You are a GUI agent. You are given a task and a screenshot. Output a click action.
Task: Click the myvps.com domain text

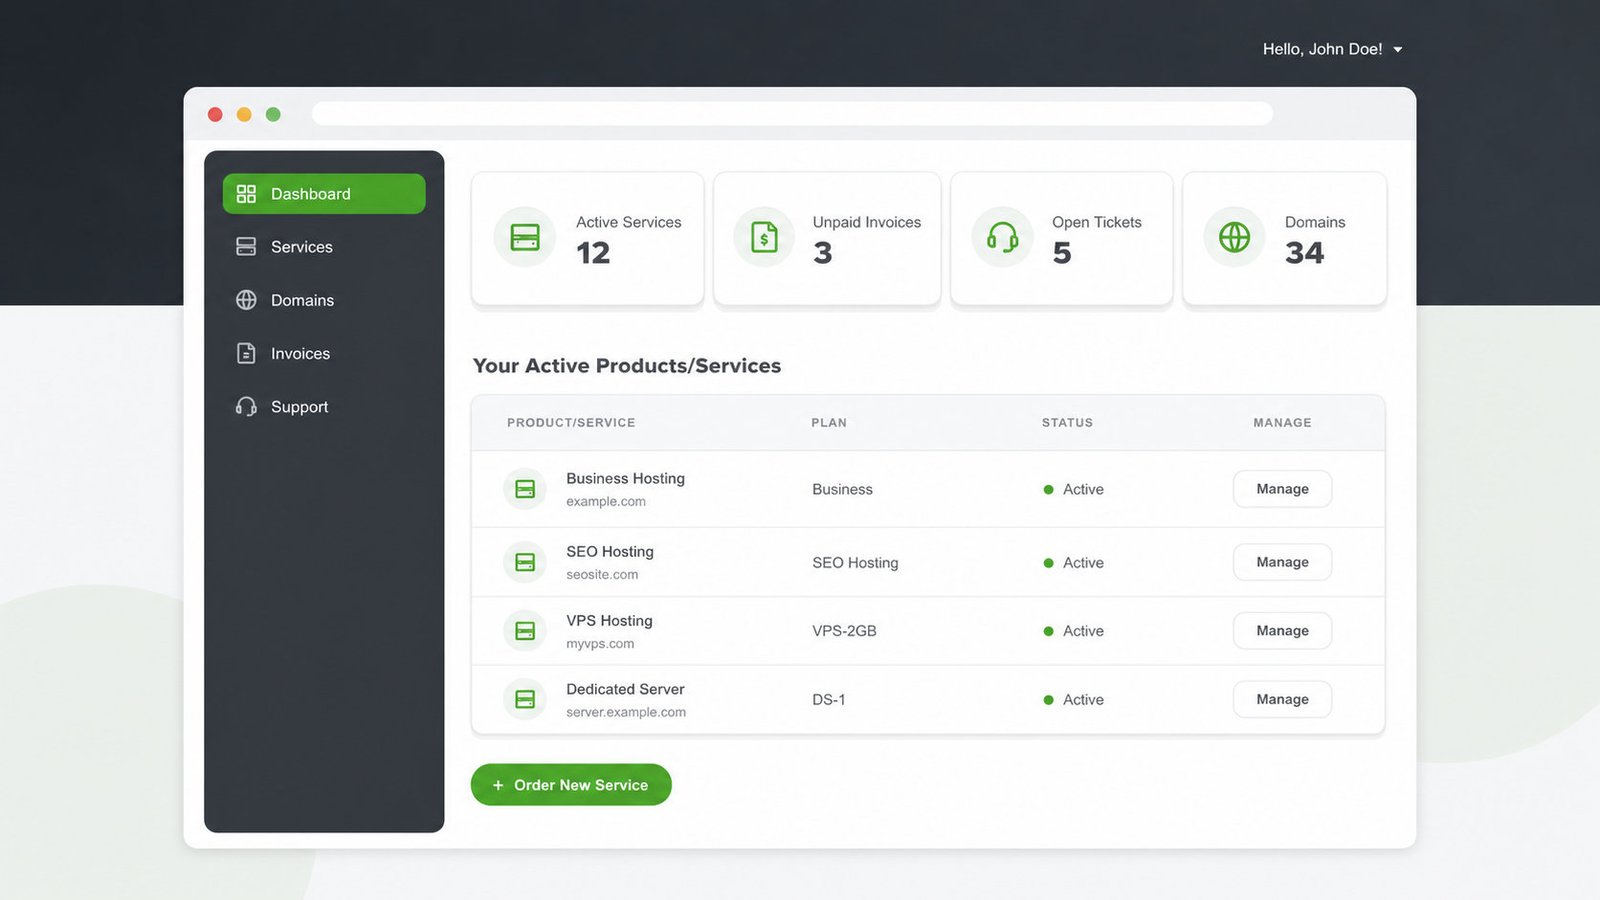pyautogui.click(x=600, y=644)
